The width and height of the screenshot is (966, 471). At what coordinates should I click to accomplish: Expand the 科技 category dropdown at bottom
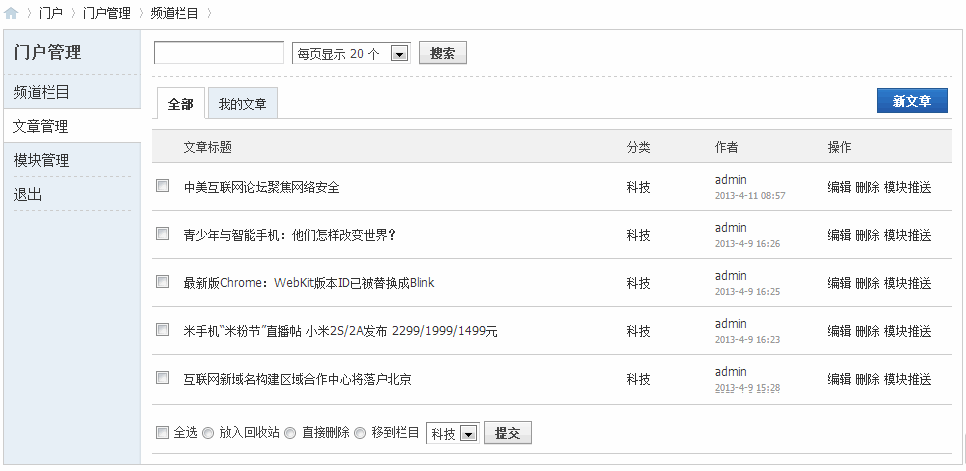click(468, 434)
